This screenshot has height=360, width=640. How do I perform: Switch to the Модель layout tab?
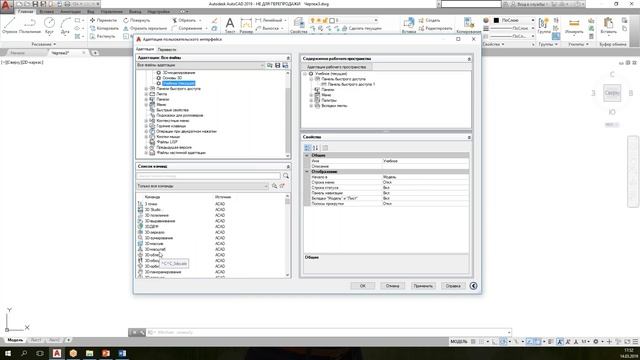pos(15,340)
